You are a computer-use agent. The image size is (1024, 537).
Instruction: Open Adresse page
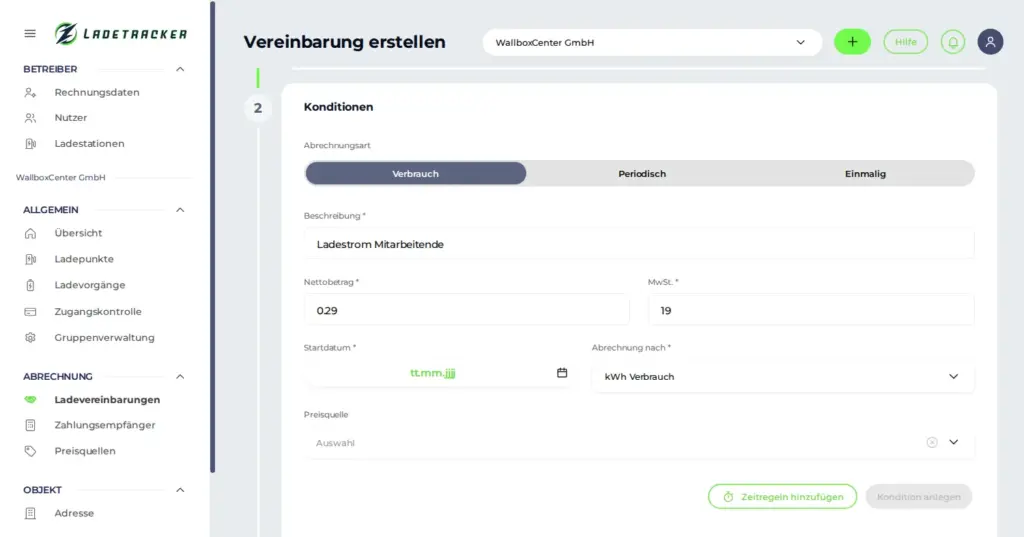pyautogui.click(x=74, y=513)
